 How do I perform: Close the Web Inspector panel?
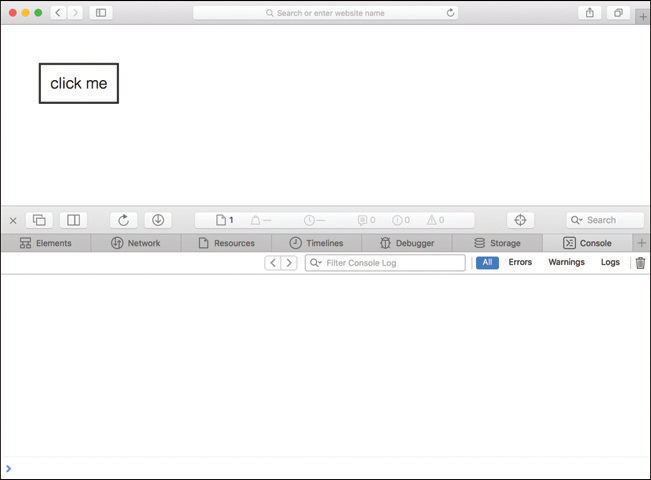pos(13,220)
